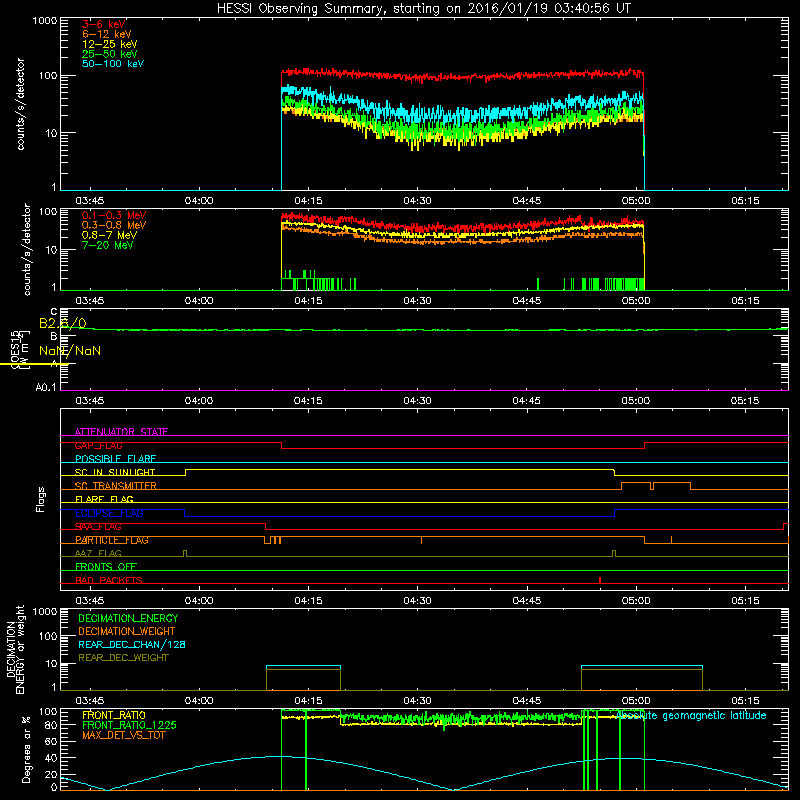The image size is (800, 800).
Task: Select the 3-6 keV legend label
Action: [104, 24]
